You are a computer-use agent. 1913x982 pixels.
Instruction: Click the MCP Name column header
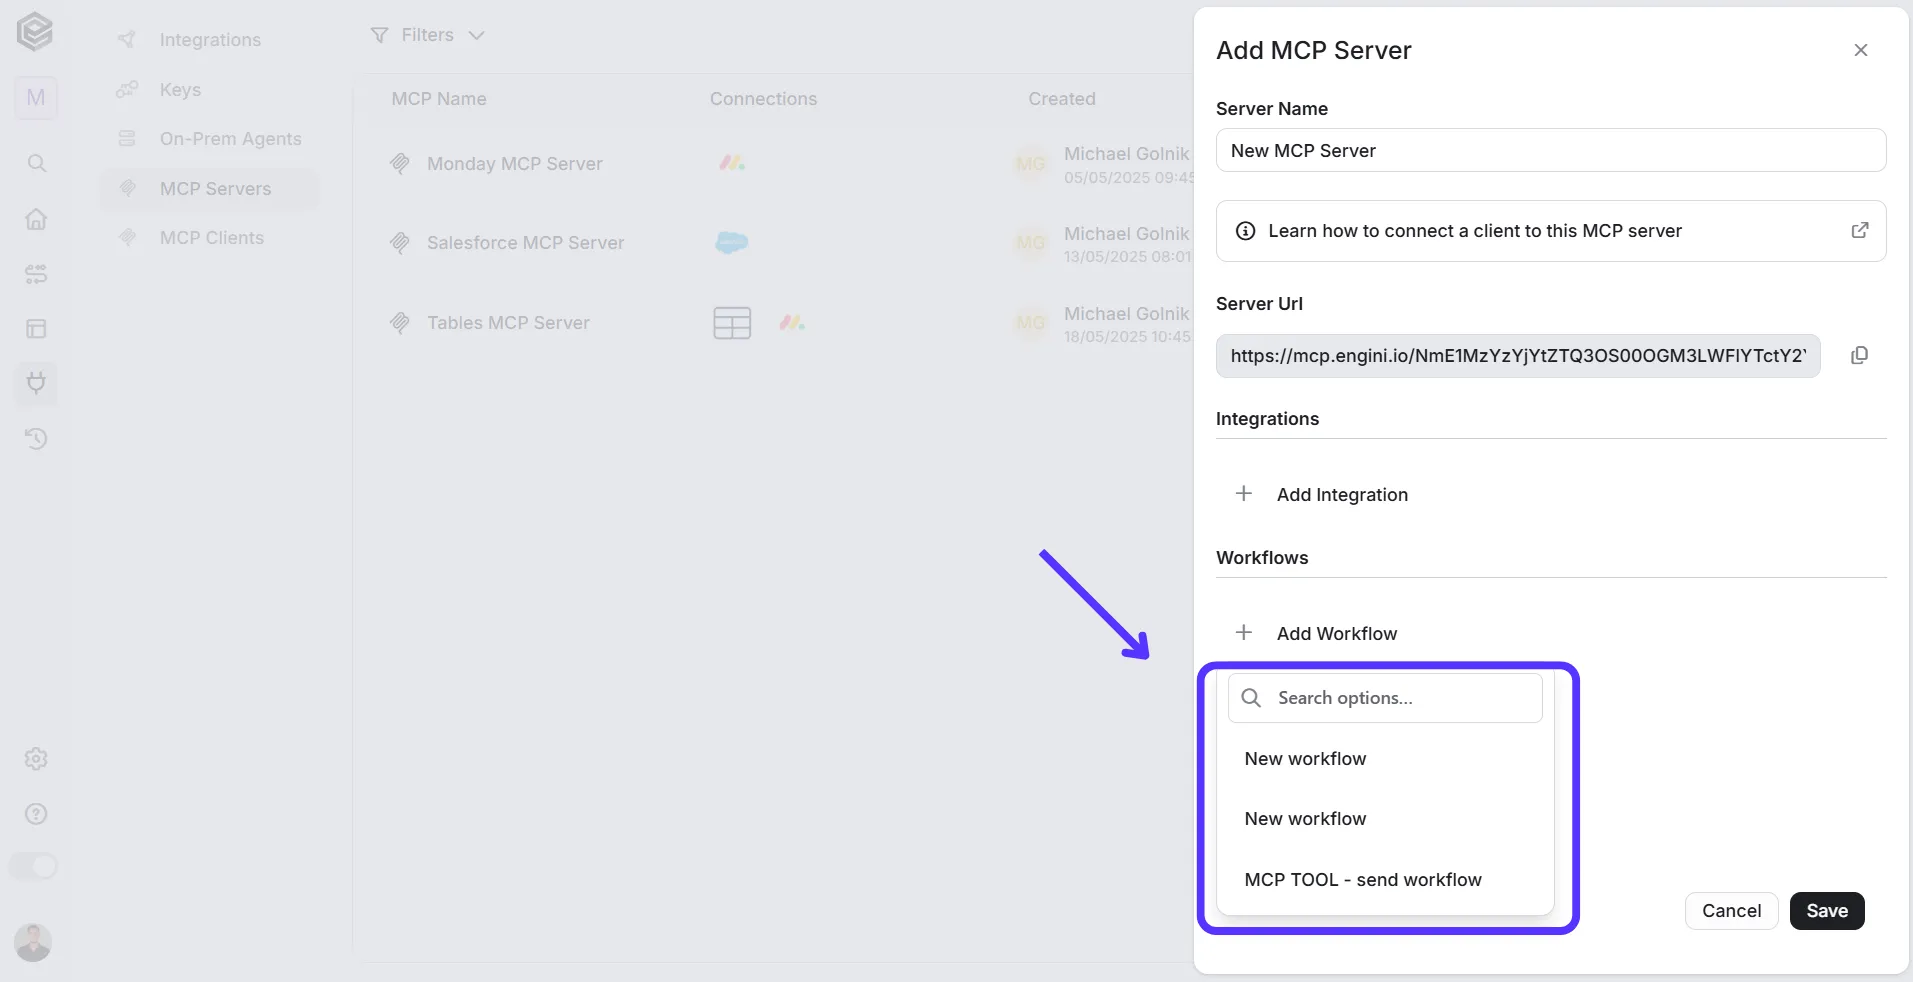click(439, 99)
